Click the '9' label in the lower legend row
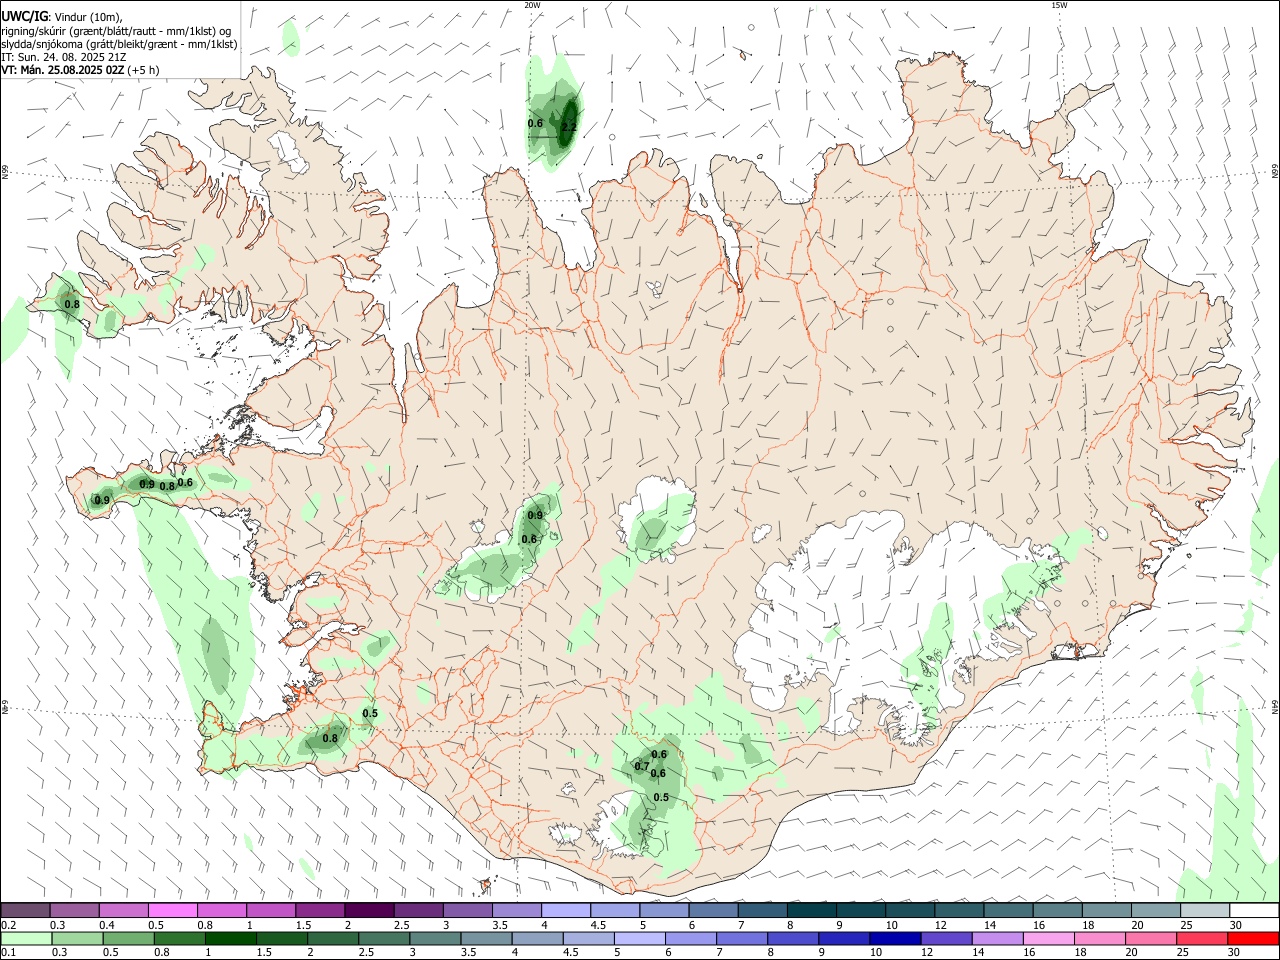Screen dimensions: 1280x960 coord(823,953)
